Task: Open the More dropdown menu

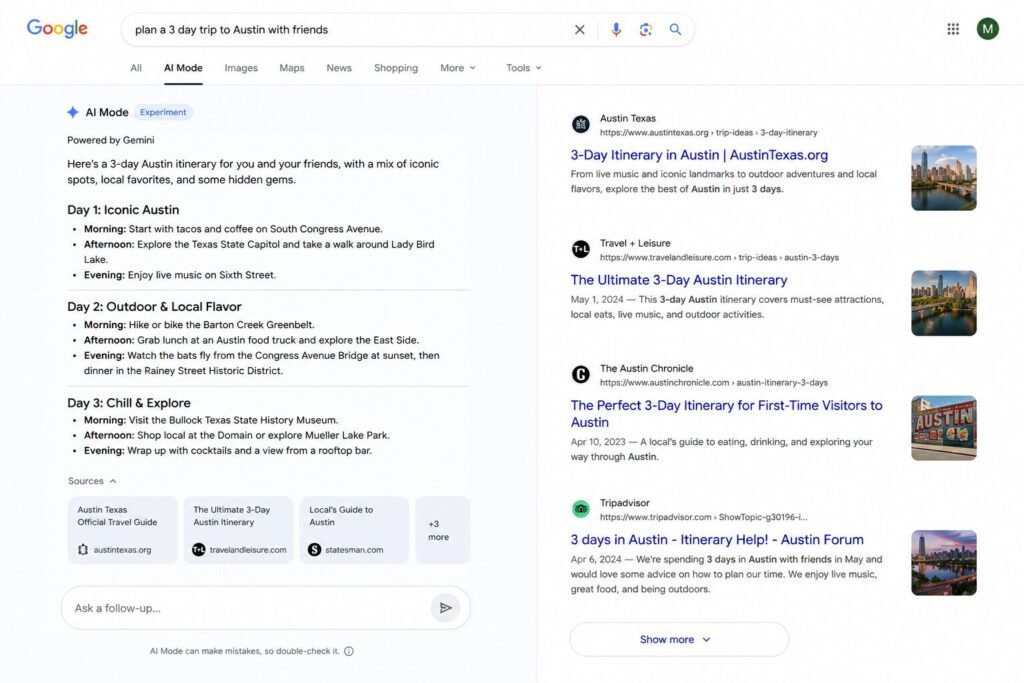Action: pyautogui.click(x=458, y=68)
